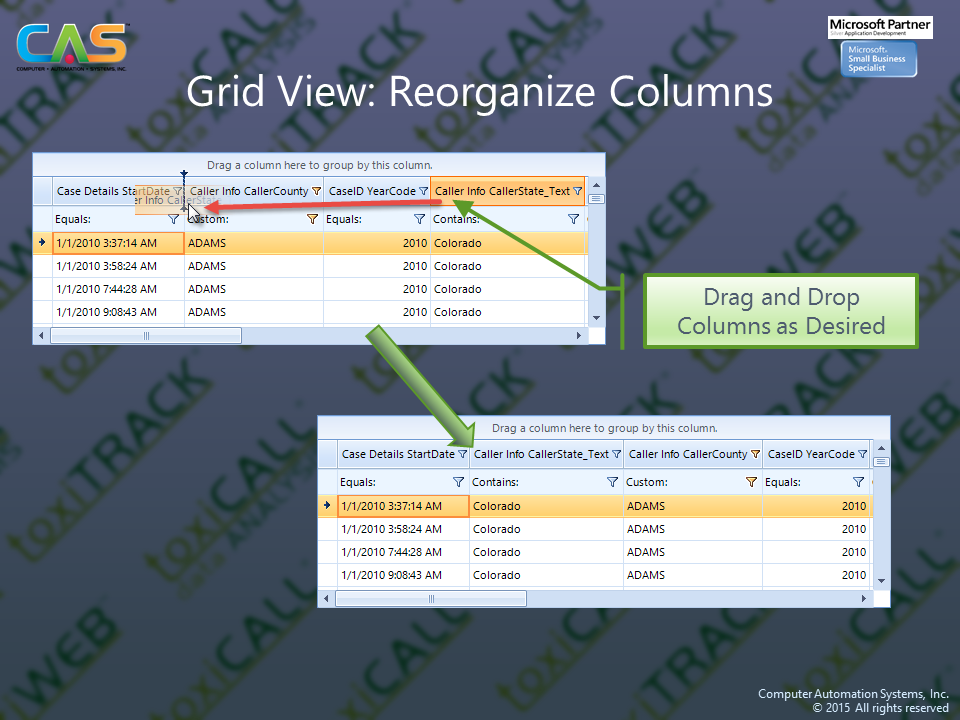Screen dimensions: 960x720
Task: Click the Microsoft Partner badge
Action: (x=880, y=27)
